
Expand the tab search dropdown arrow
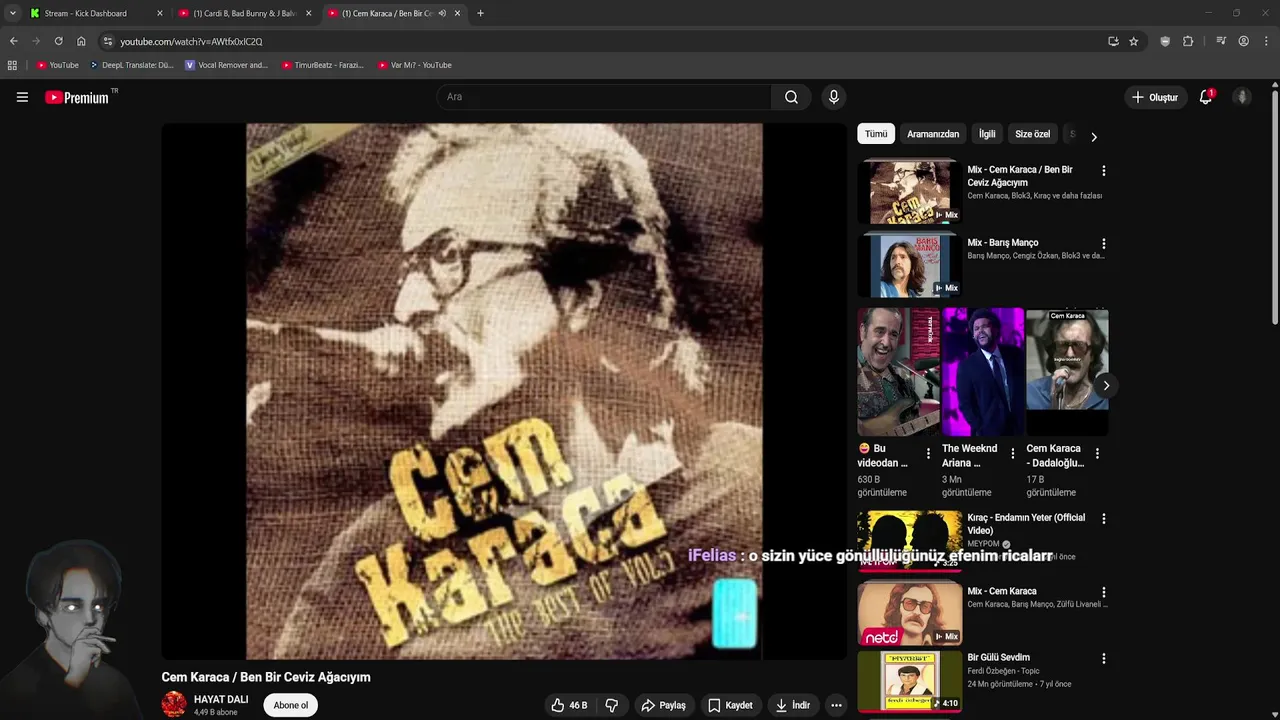pos(12,13)
